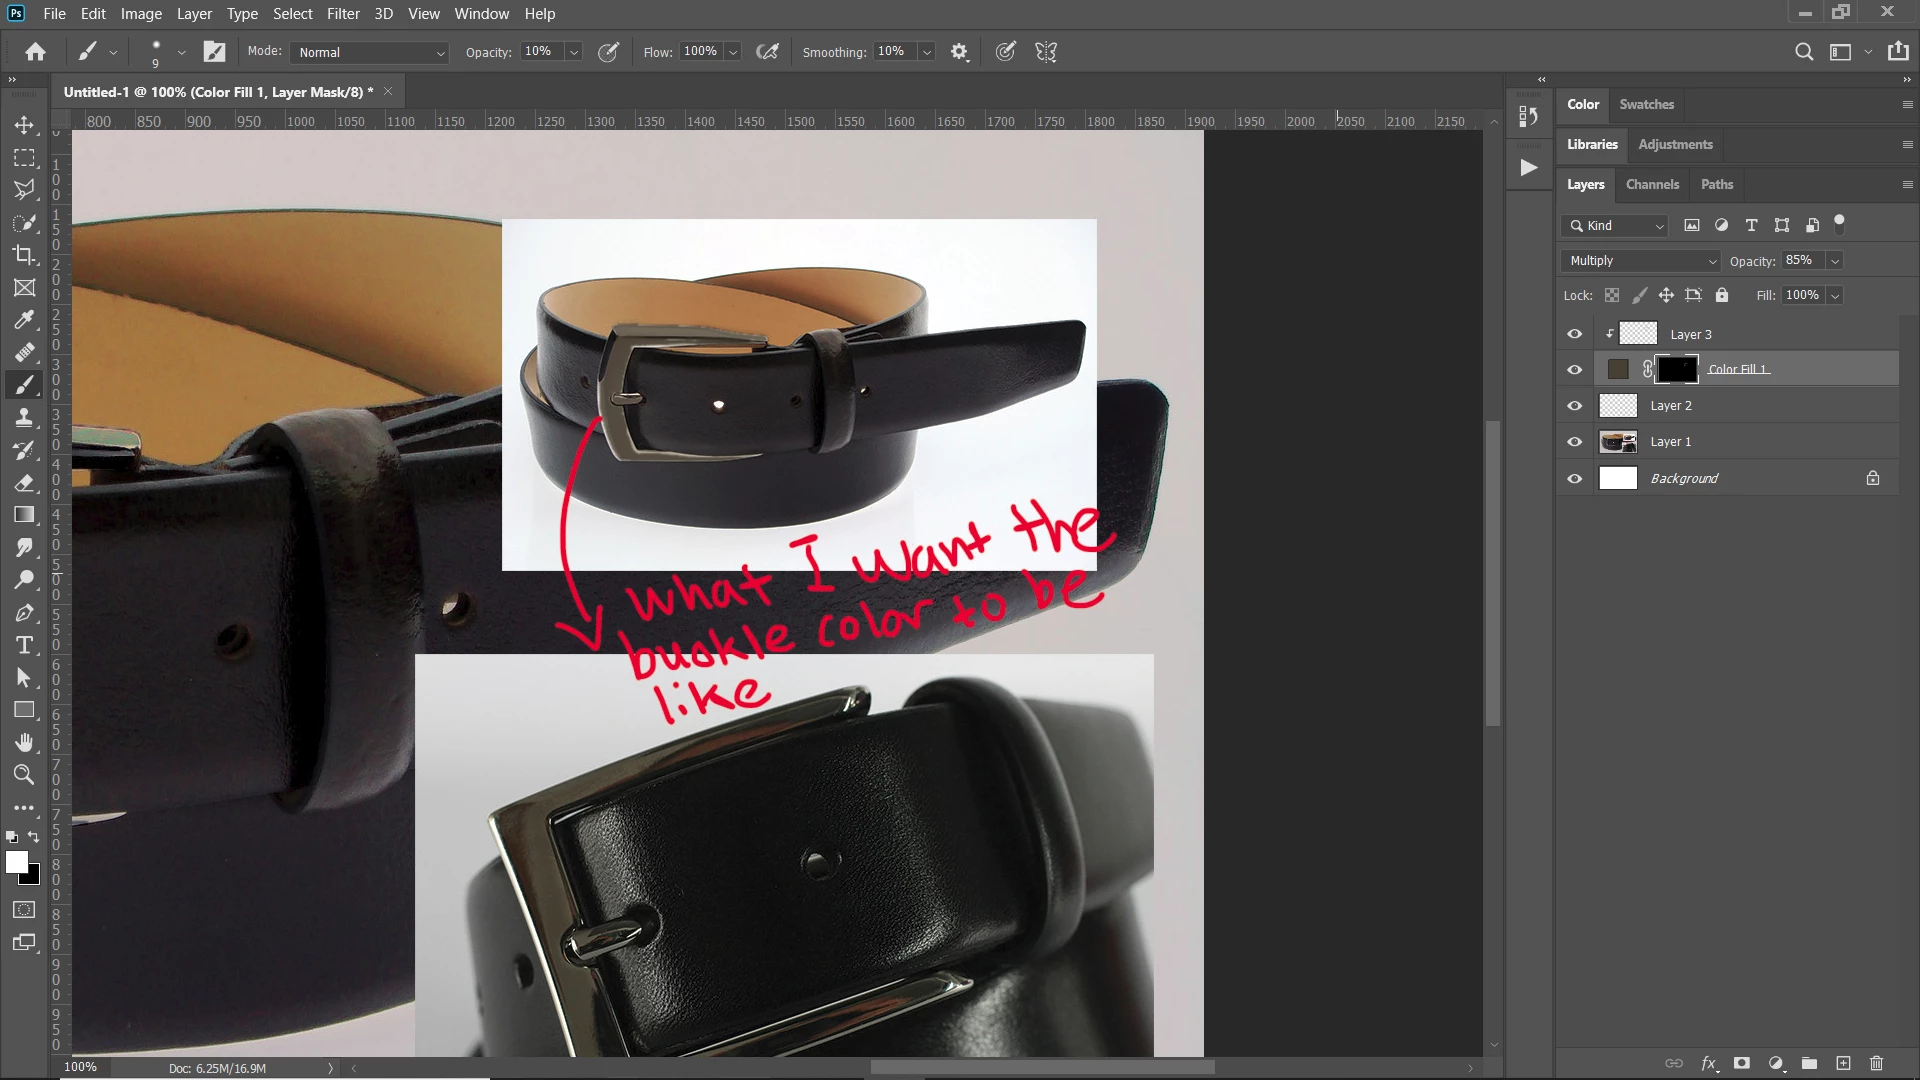Toggle visibility of Layer 1
This screenshot has width=1920, height=1080.
point(1575,442)
